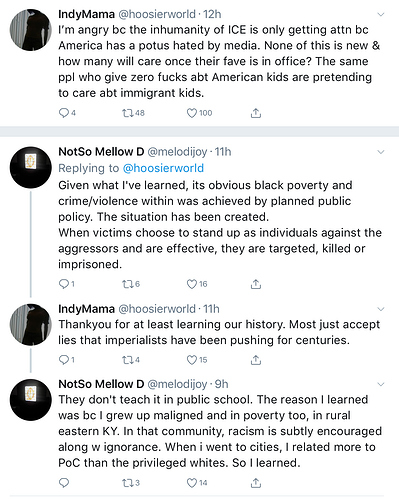The height and width of the screenshot is (499, 399).
Task: Reply to the 'learning our history' tweet
Action: click(64, 360)
